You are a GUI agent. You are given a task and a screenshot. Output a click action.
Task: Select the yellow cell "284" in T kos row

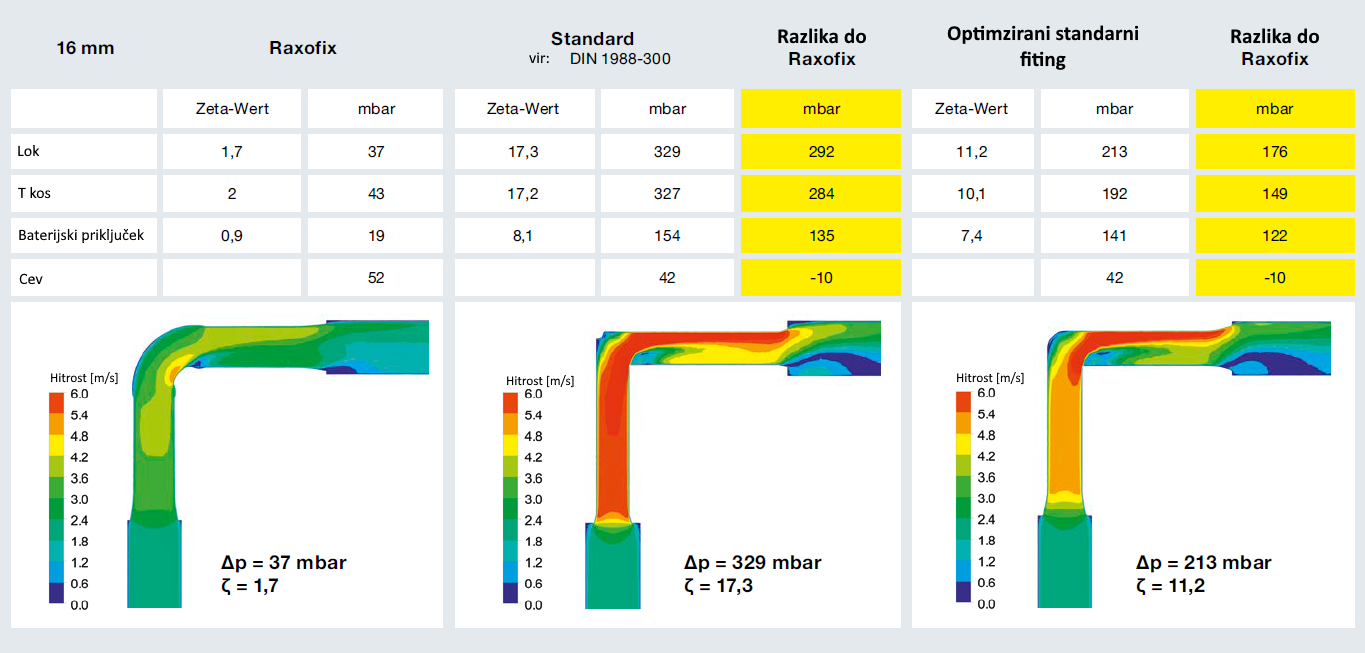pos(821,194)
